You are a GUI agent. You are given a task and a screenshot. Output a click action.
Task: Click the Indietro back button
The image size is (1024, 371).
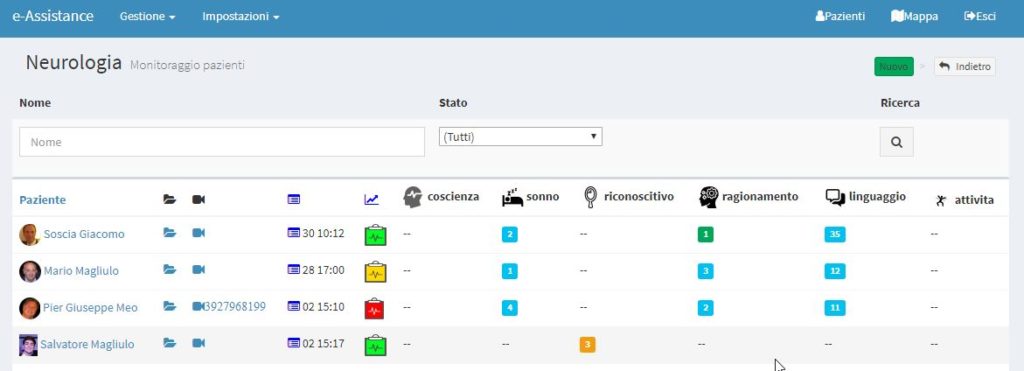965,67
